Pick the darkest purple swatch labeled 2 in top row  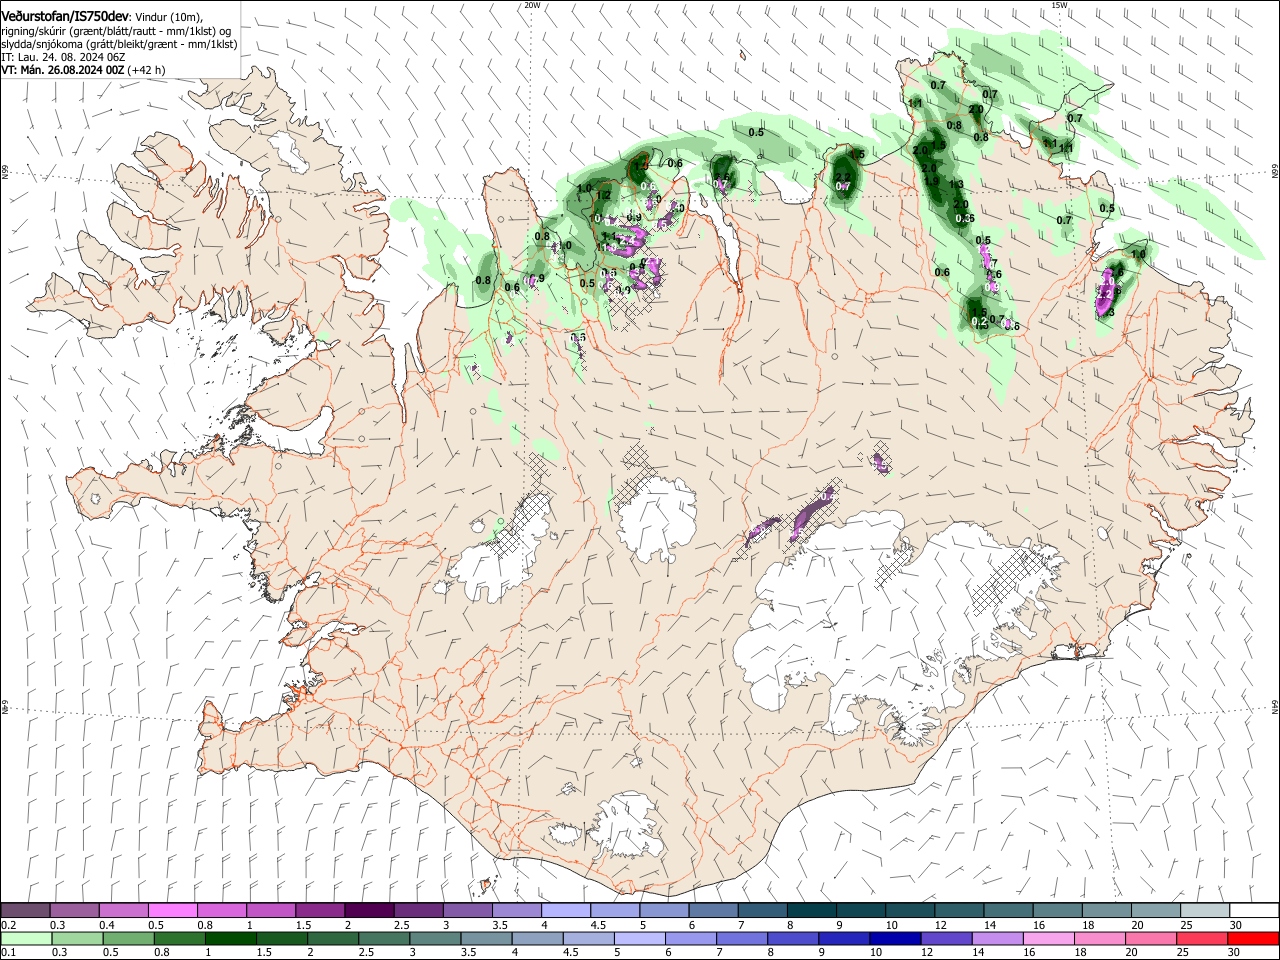click(369, 911)
